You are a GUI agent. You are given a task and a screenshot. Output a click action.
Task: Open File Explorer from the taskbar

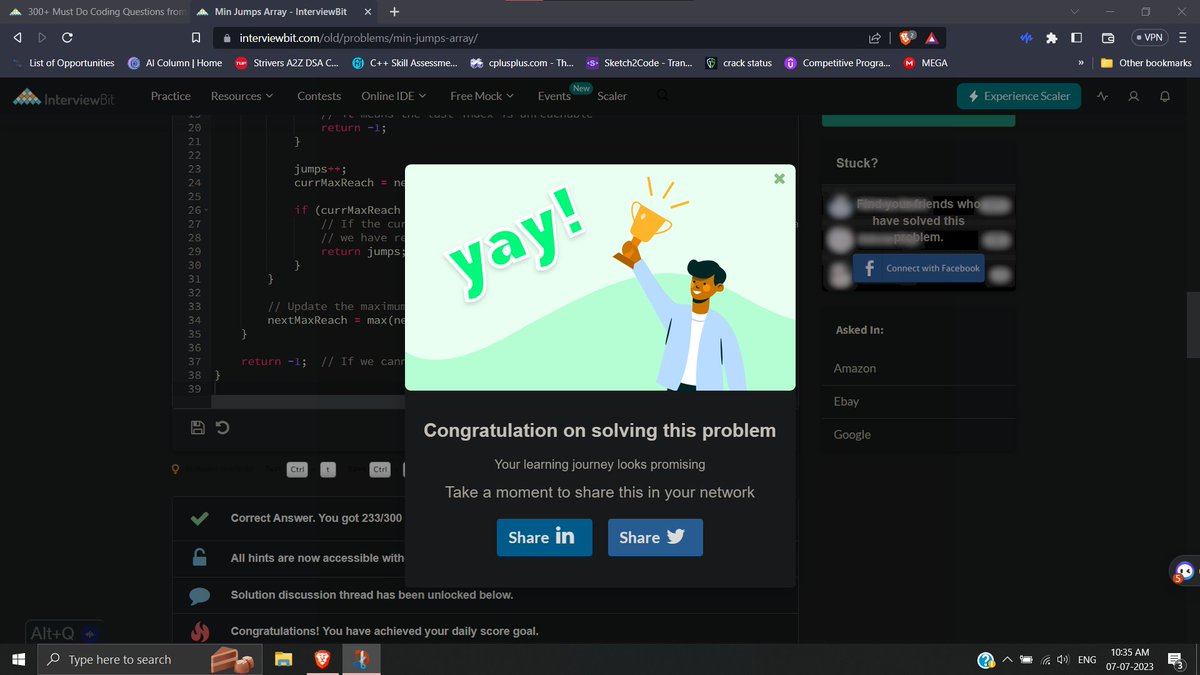(x=284, y=659)
